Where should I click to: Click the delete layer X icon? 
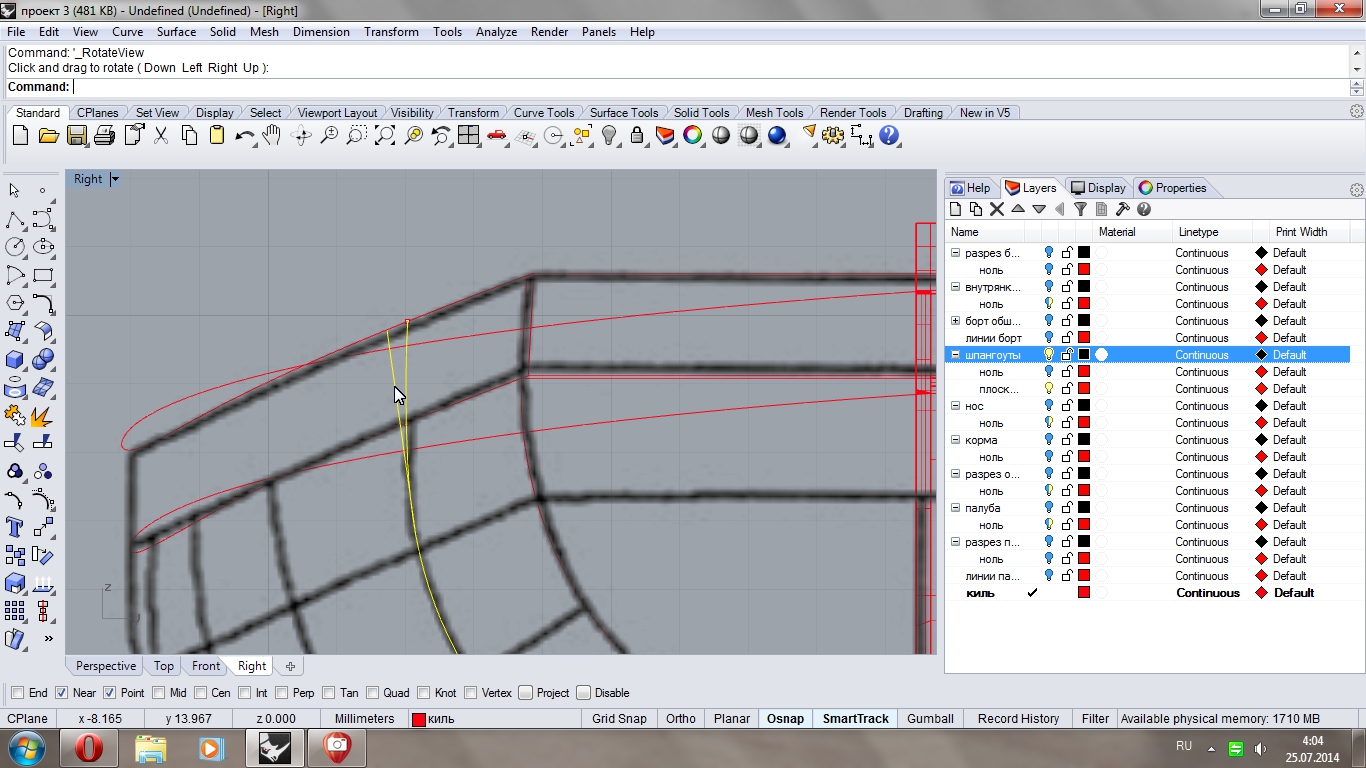point(996,209)
